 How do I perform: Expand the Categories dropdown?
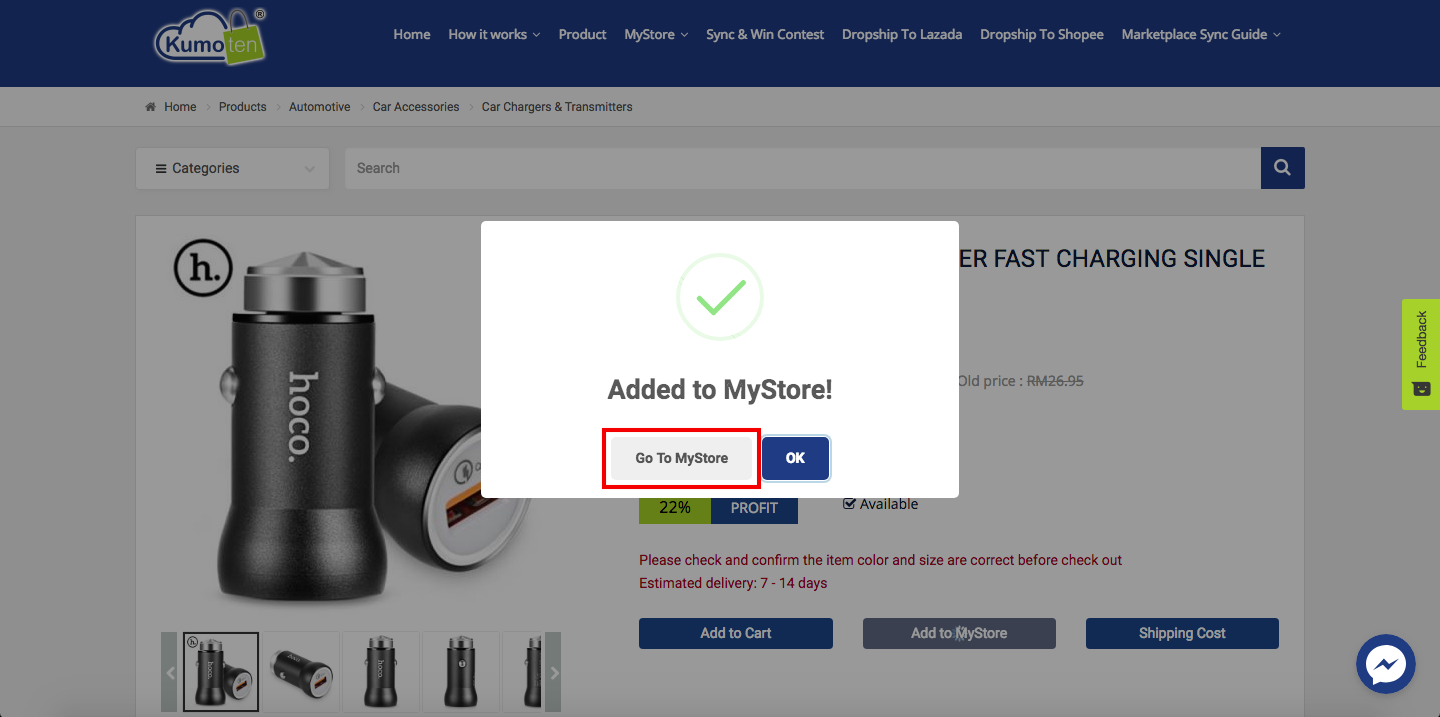pyautogui.click(x=233, y=168)
